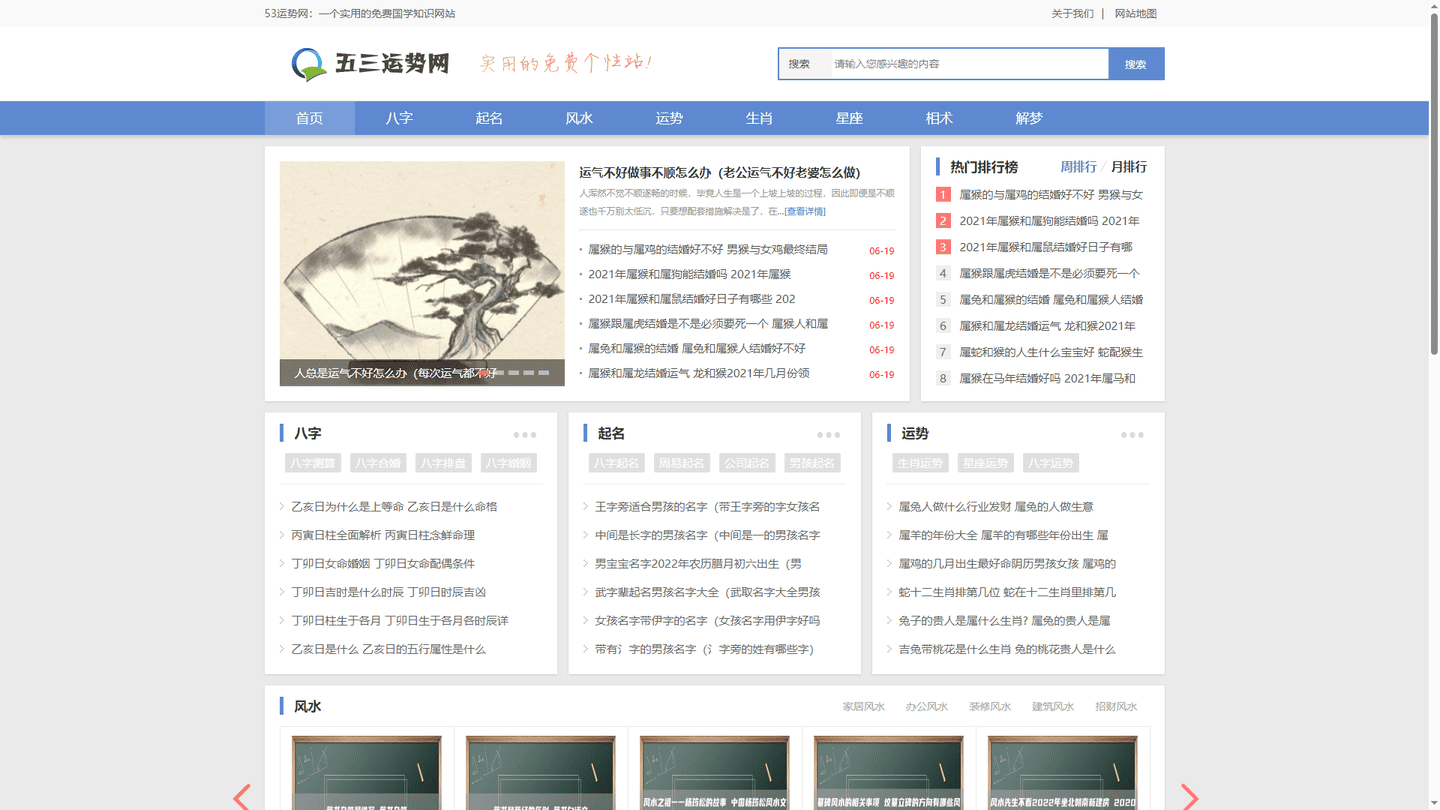This screenshot has width=1440, height=810.
Task: Open 起名 in navigation bar
Action: pyautogui.click(x=489, y=118)
